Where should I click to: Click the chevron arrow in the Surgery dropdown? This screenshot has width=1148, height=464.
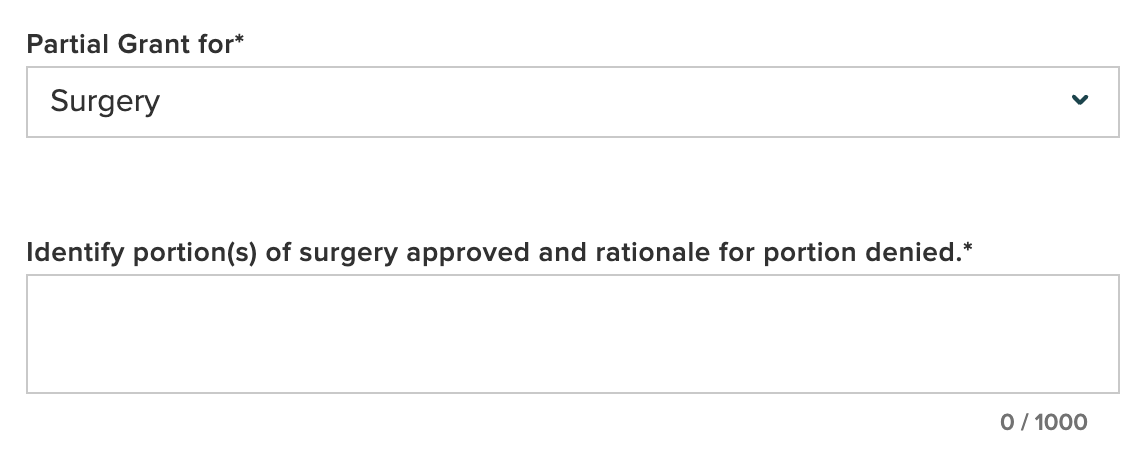click(1079, 100)
